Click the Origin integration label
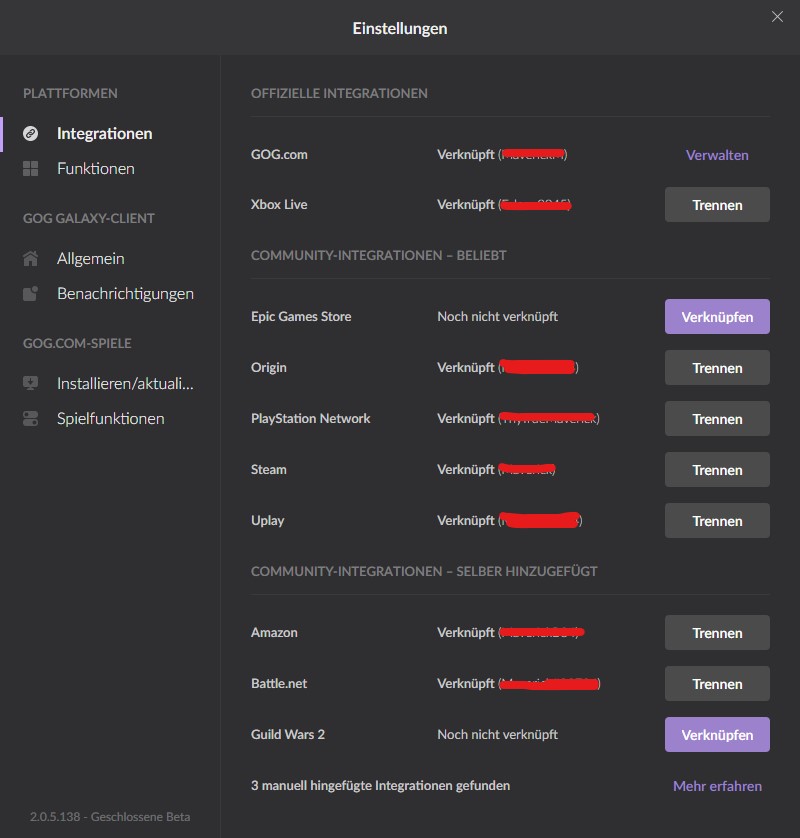Image resolution: width=800 pixels, height=838 pixels. point(268,368)
